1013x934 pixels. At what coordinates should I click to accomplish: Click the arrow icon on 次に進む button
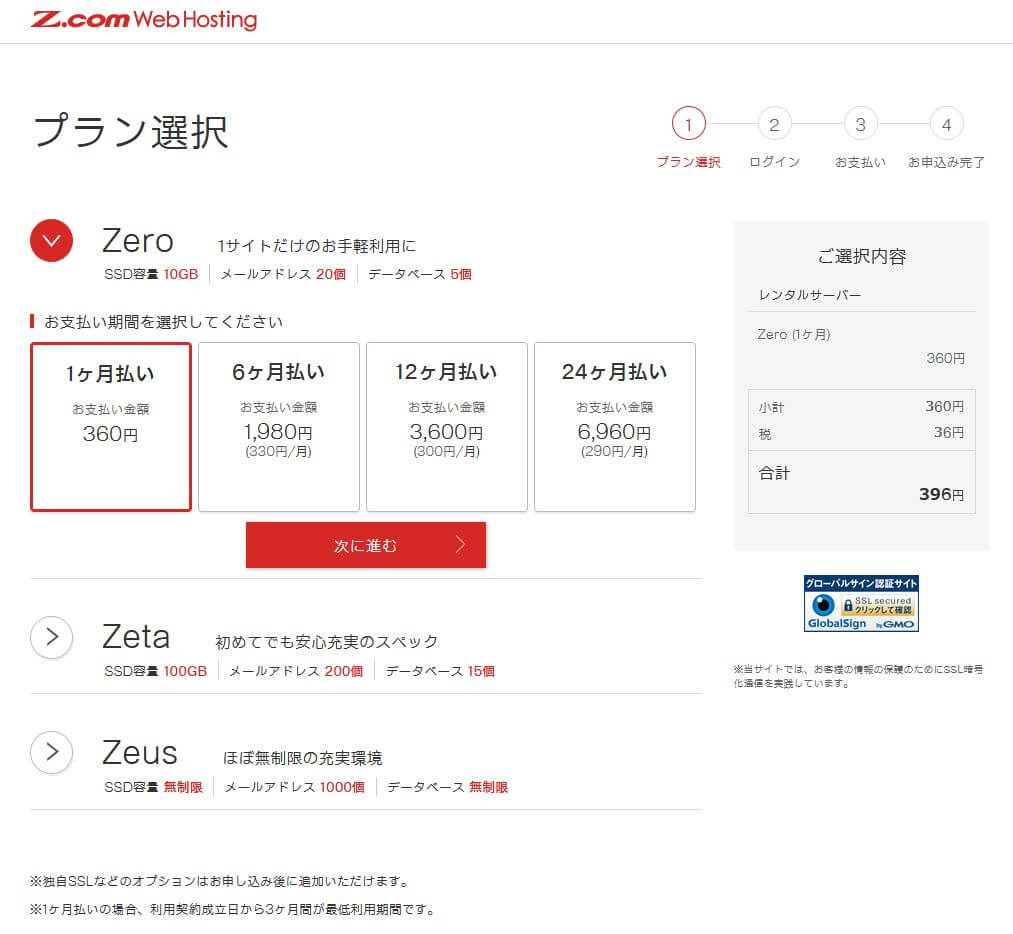[x=460, y=545]
